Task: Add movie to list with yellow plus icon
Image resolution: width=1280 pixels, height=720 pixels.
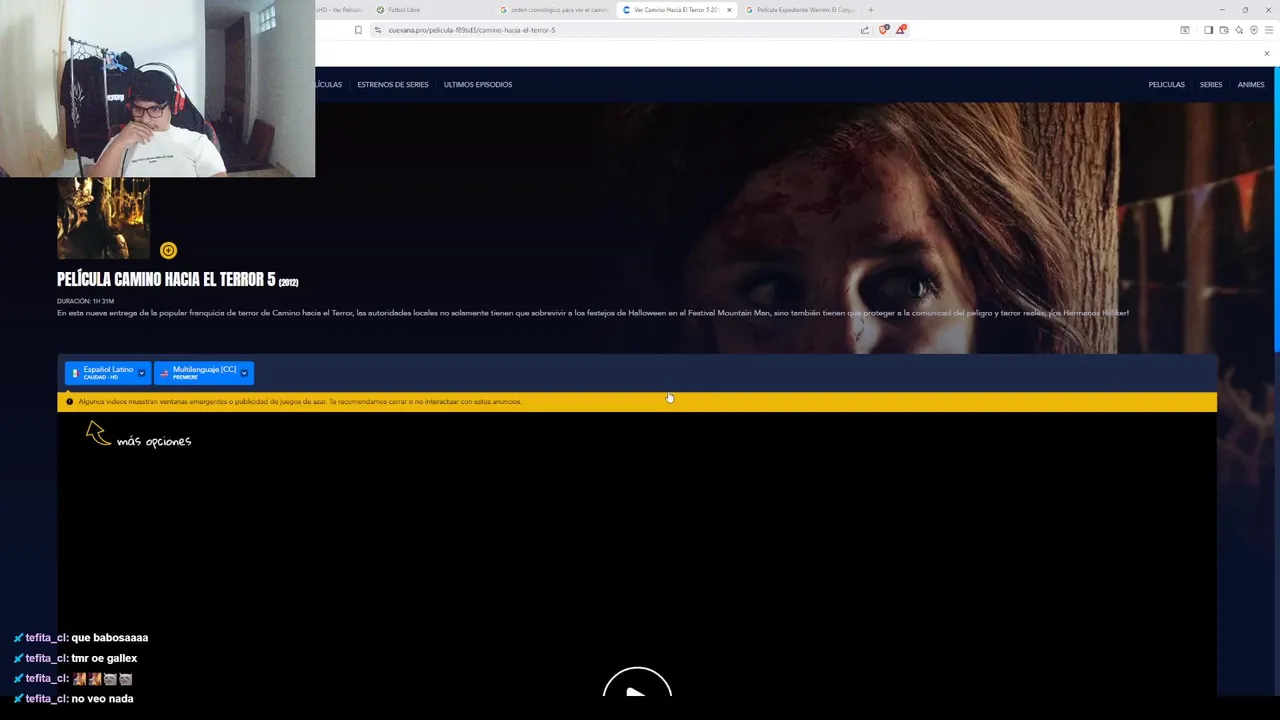Action: (x=168, y=250)
